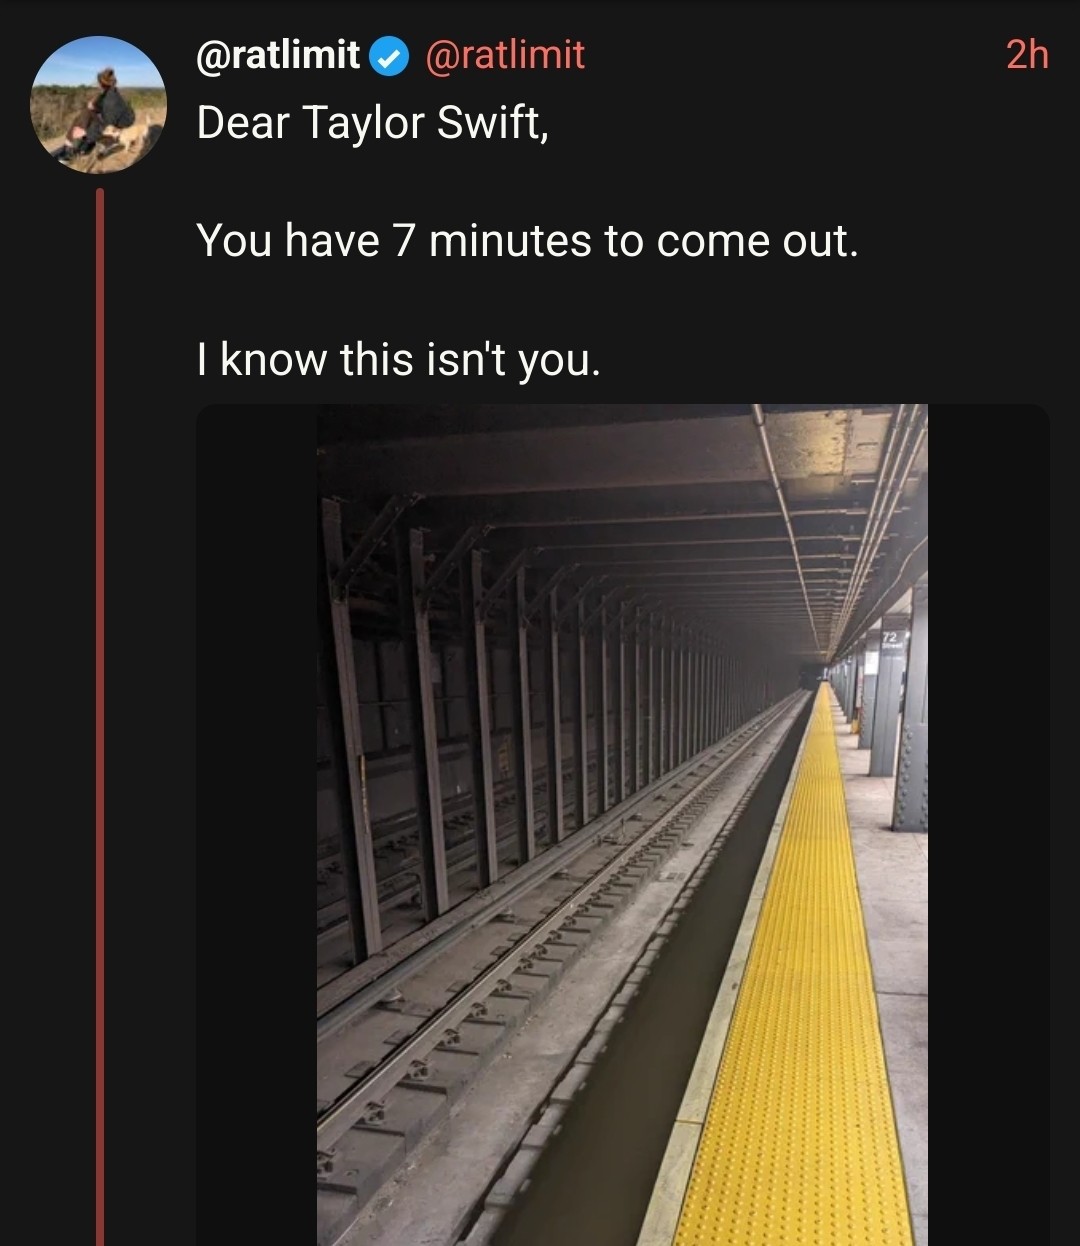Tap the black padding left of the photo
1080x1246 pixels.
click(x=256, y=825)
